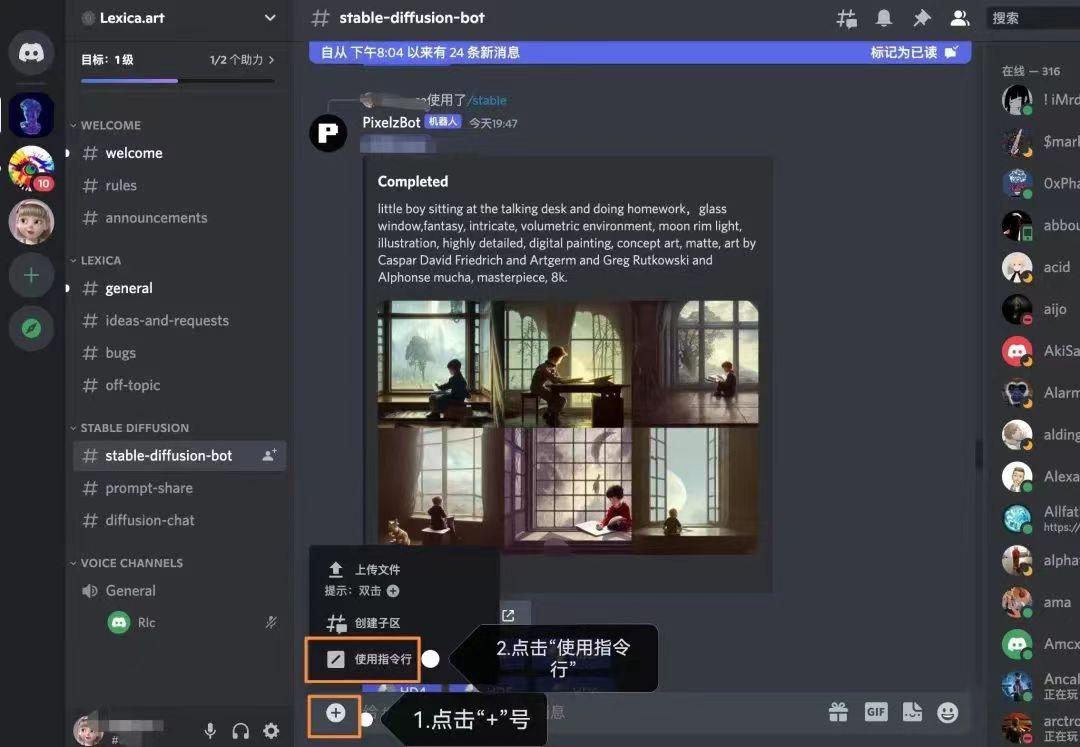
Task: Click mark as read button in banner
Action: (913, 52)
